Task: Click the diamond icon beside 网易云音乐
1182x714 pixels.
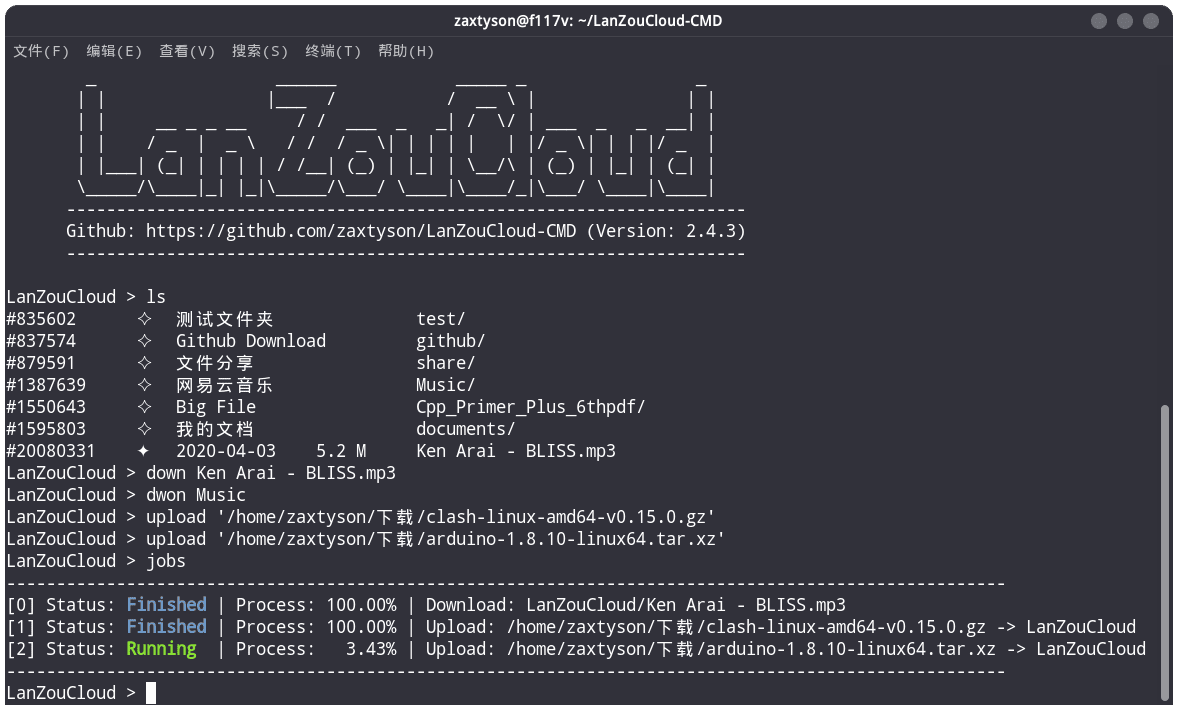Action: (x=144, y=385)
